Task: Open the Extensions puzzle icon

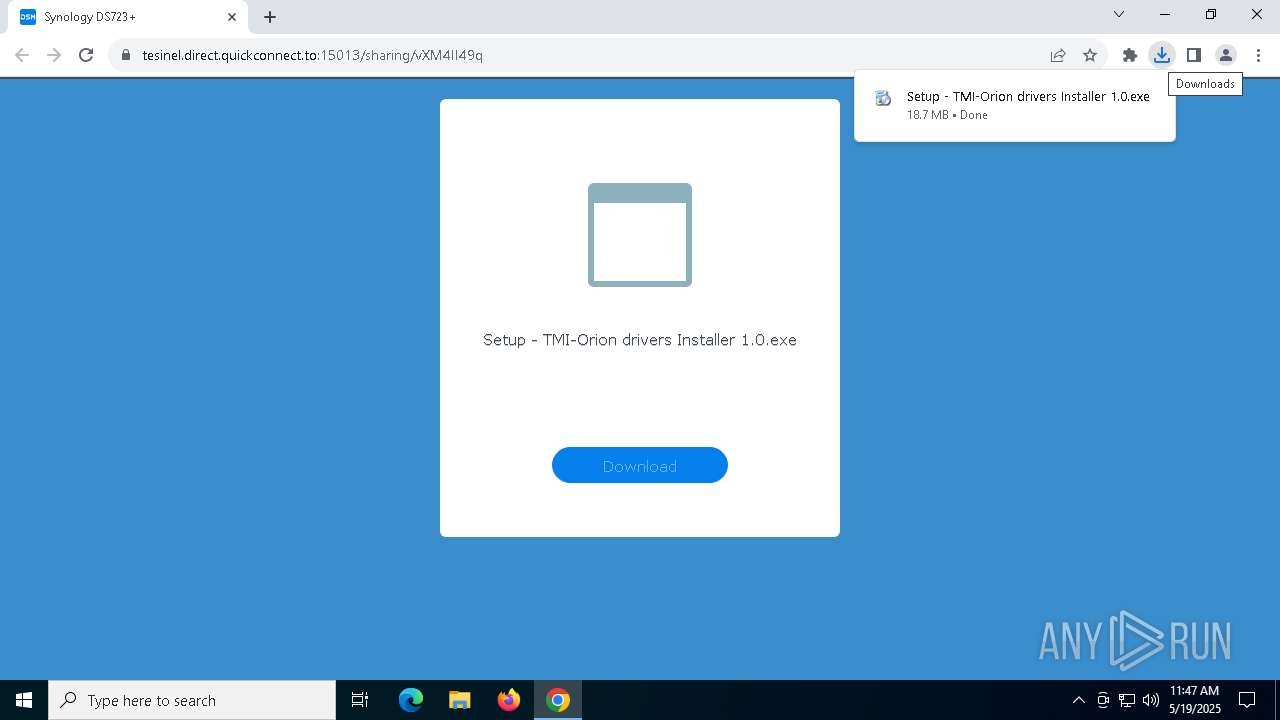Action: [x=1129, y=55]
